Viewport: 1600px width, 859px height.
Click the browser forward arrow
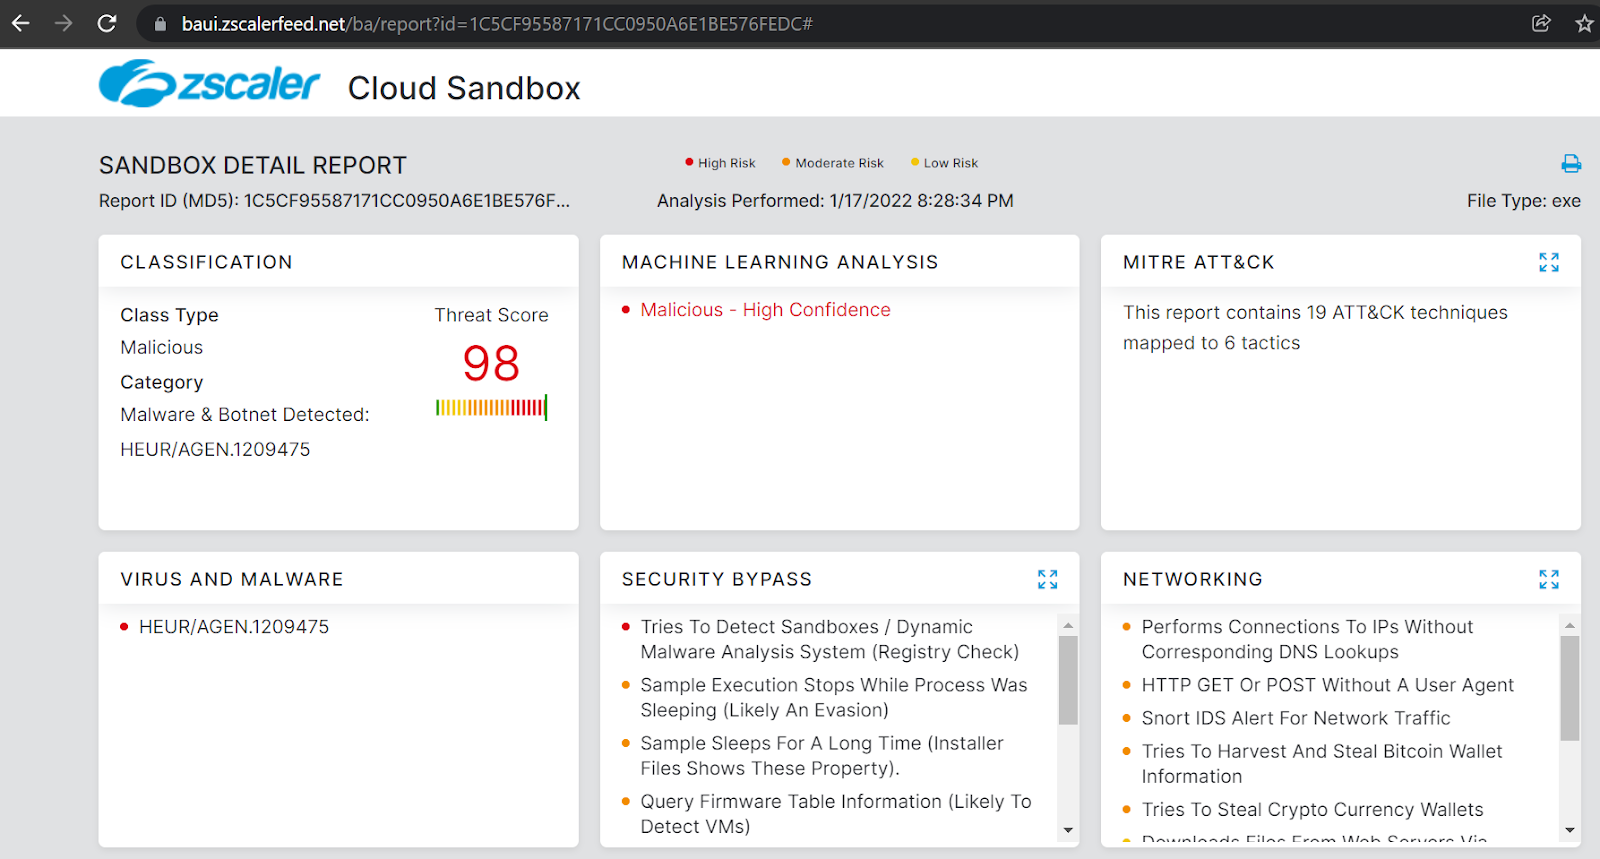[x=64, y=23]
